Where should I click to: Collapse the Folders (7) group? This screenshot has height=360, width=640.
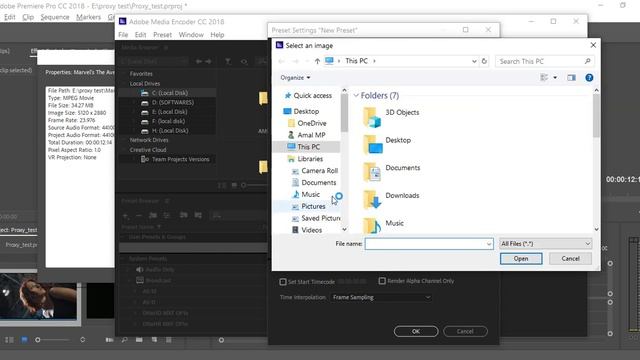point(356,96)
